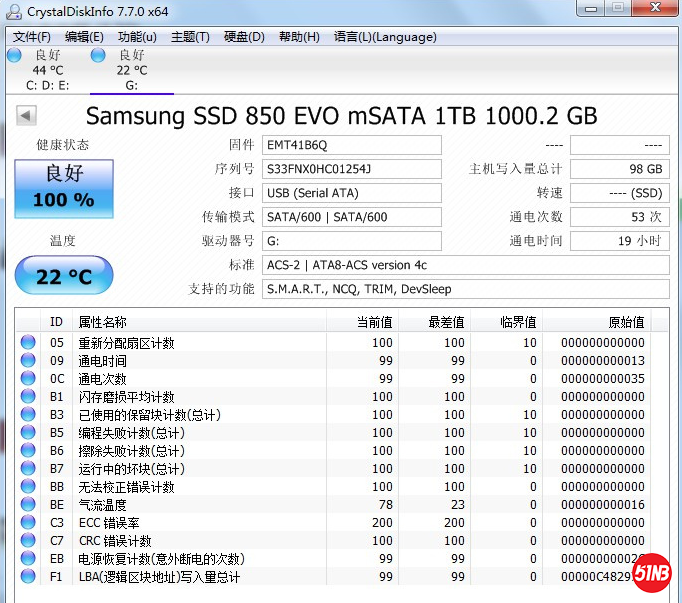The image size is (682, 603).
Task: Click status orb of row C3 ECC 错误率
Action: (28, 522)
